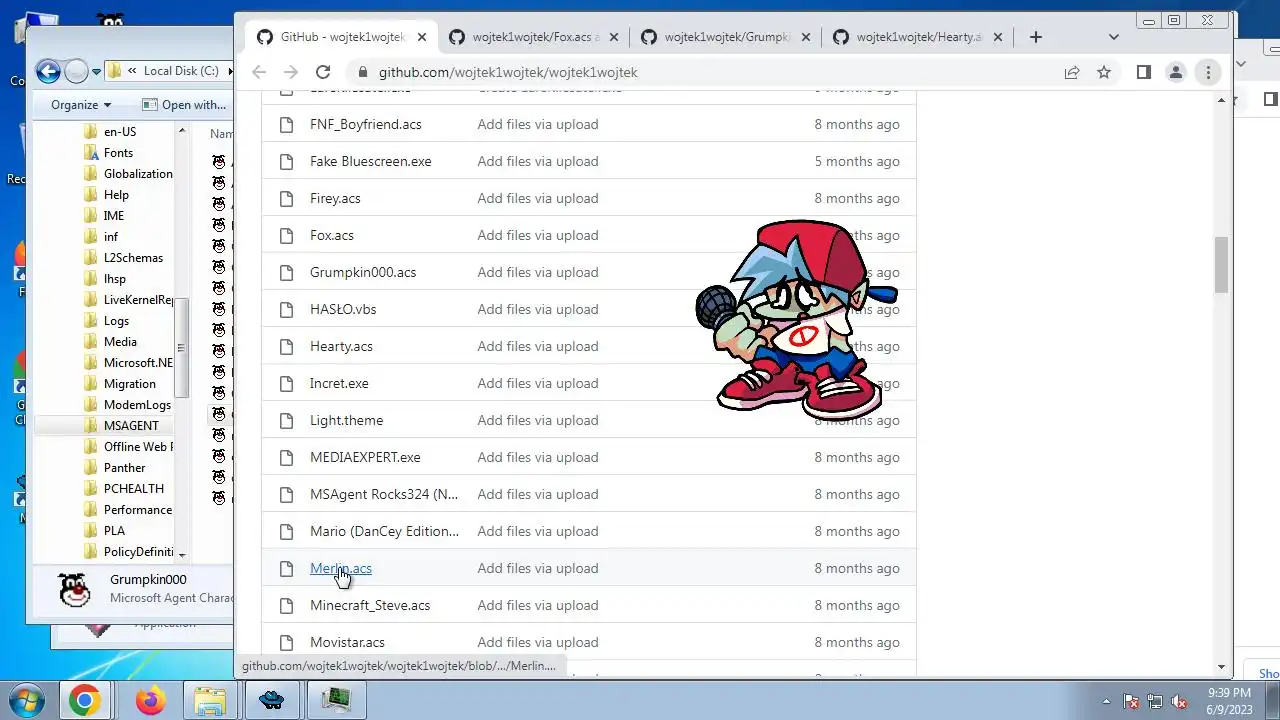Select the Logs folder in Explorer tree

point(116,320)
